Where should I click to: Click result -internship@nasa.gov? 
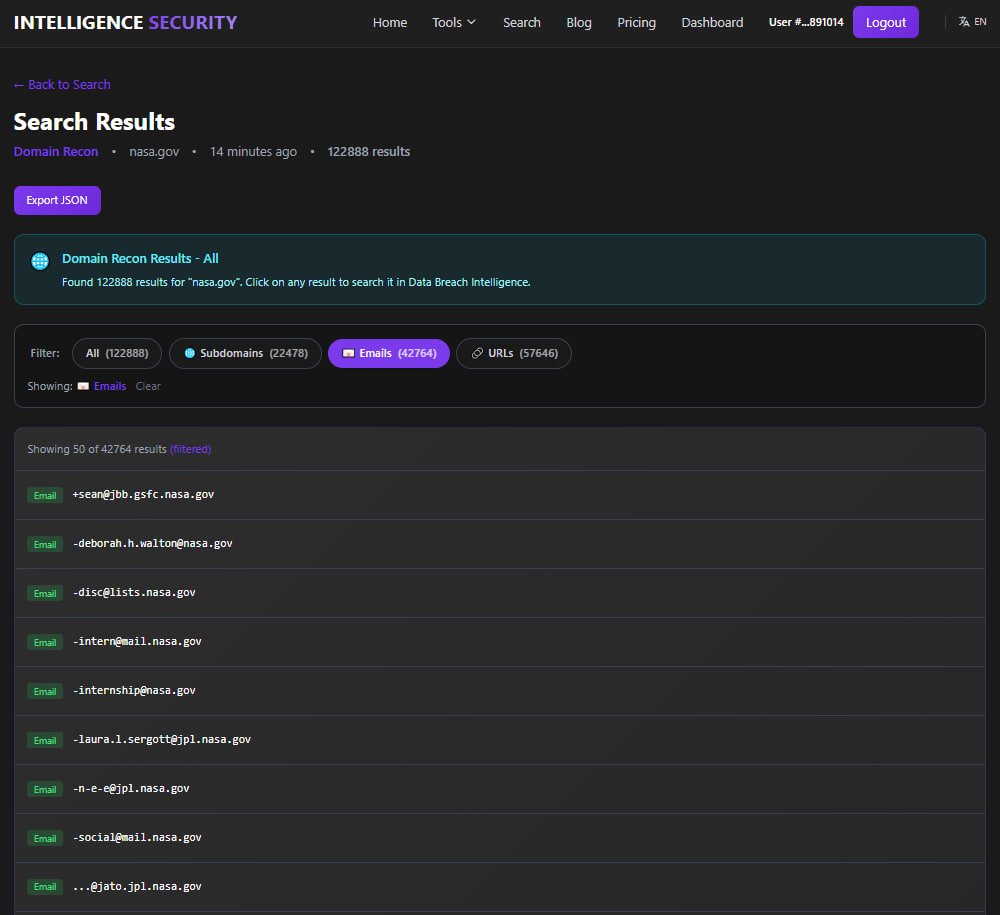(500, 691)
